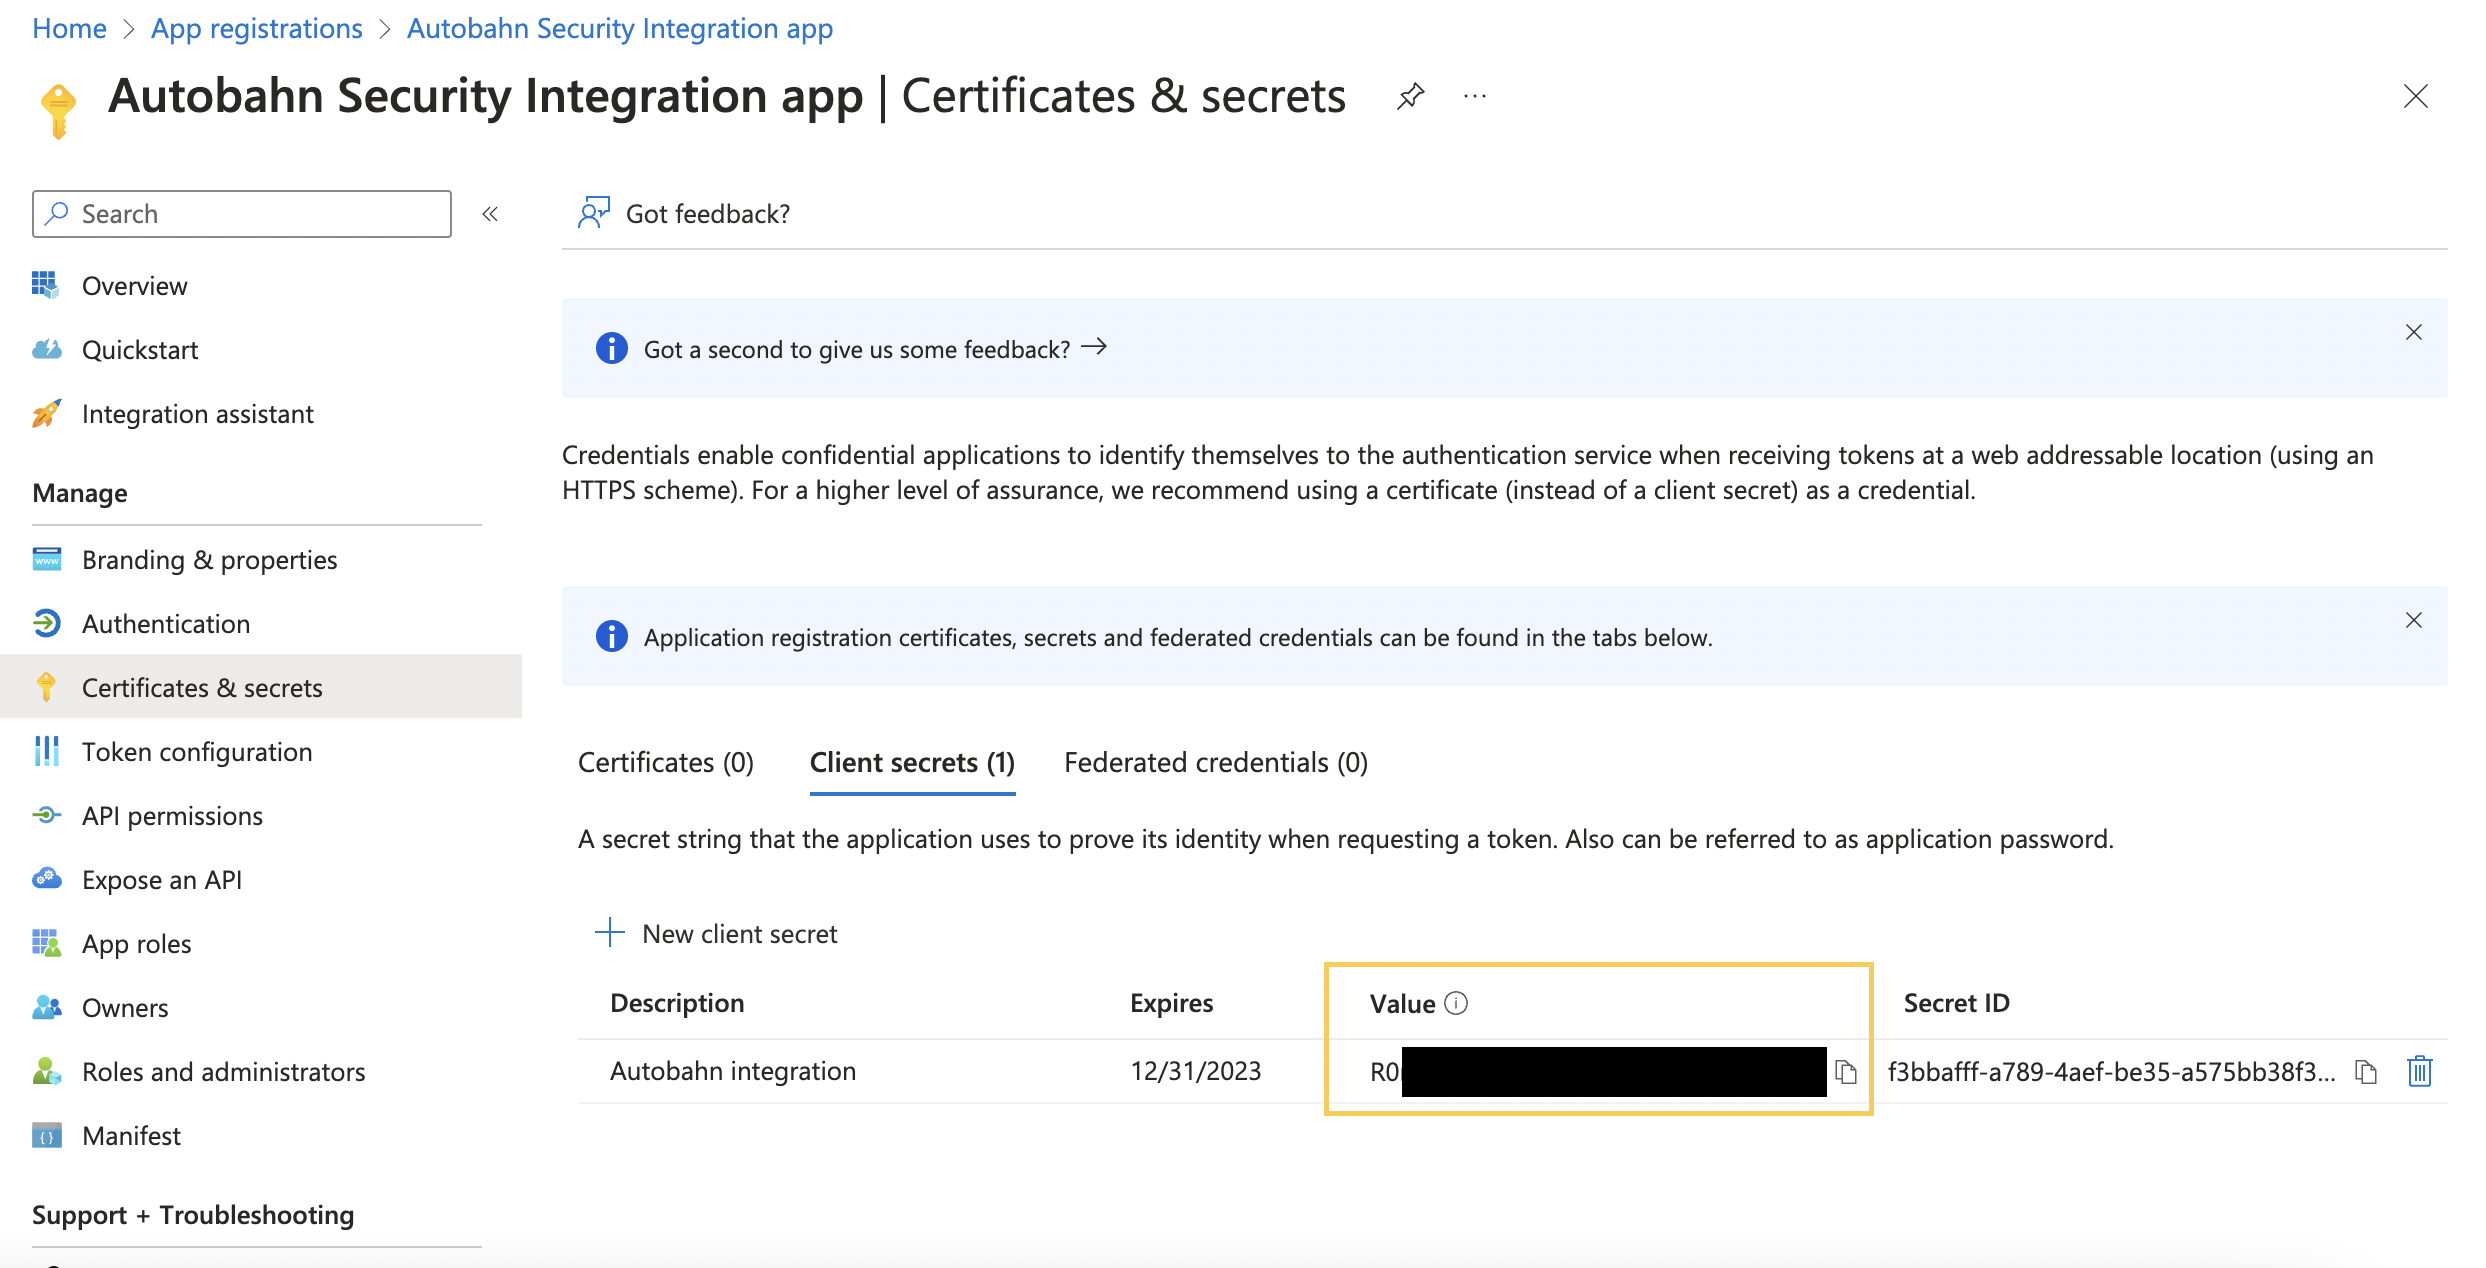Go to Authentication settings
The width and height of the screenshot is (2486, 1268).
click(x=166, y=624)
